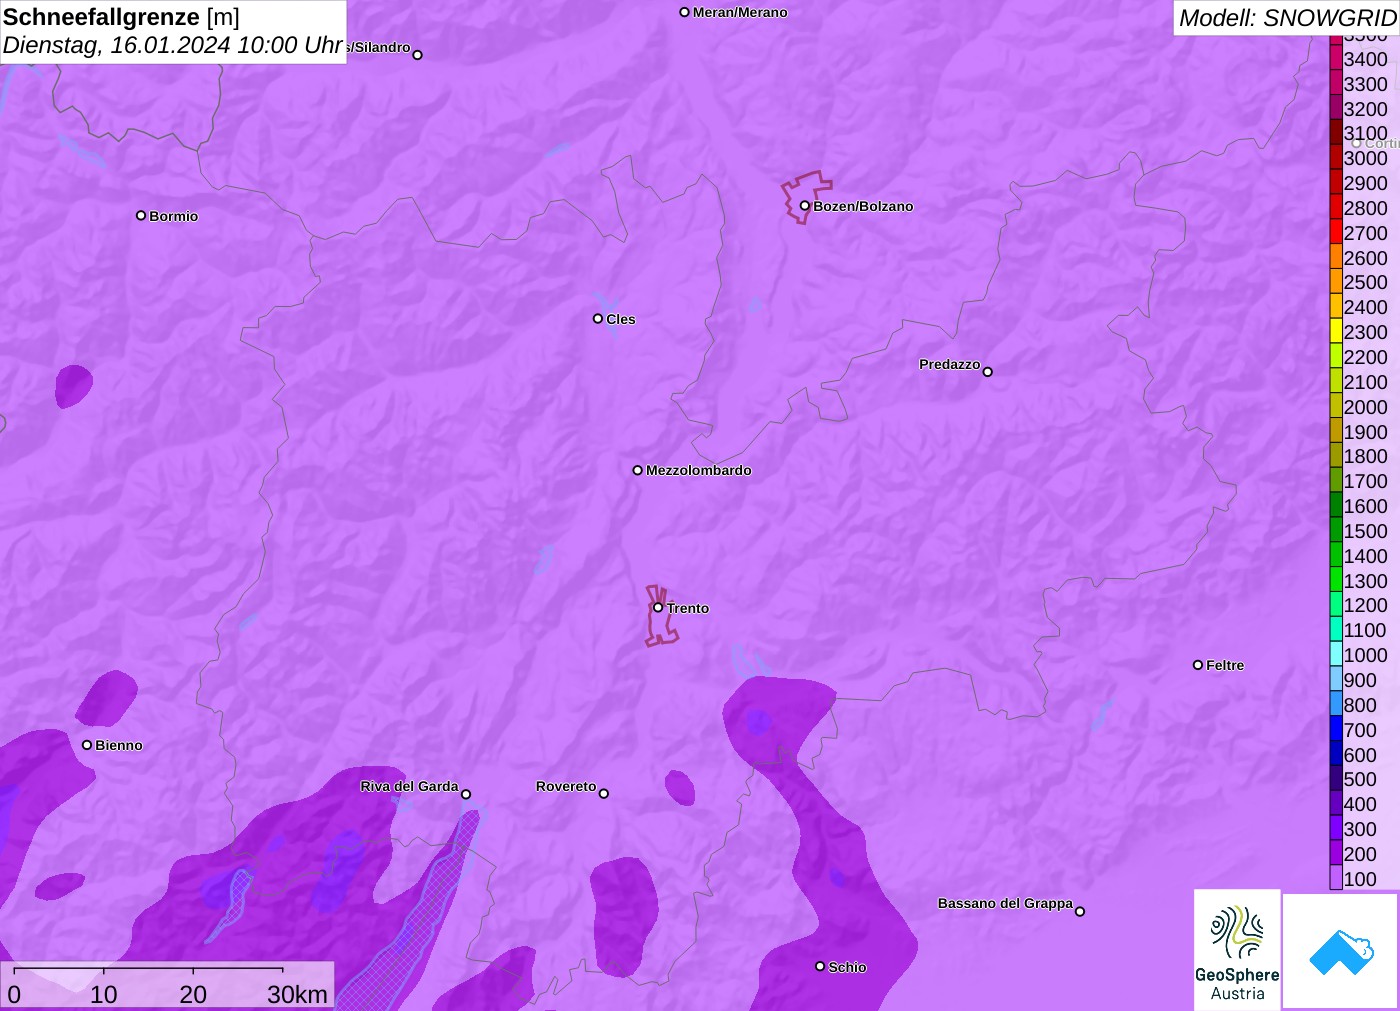Click the Feltre label text
This screenshot has height=1011, width=1400.
tap(1225, 665)
